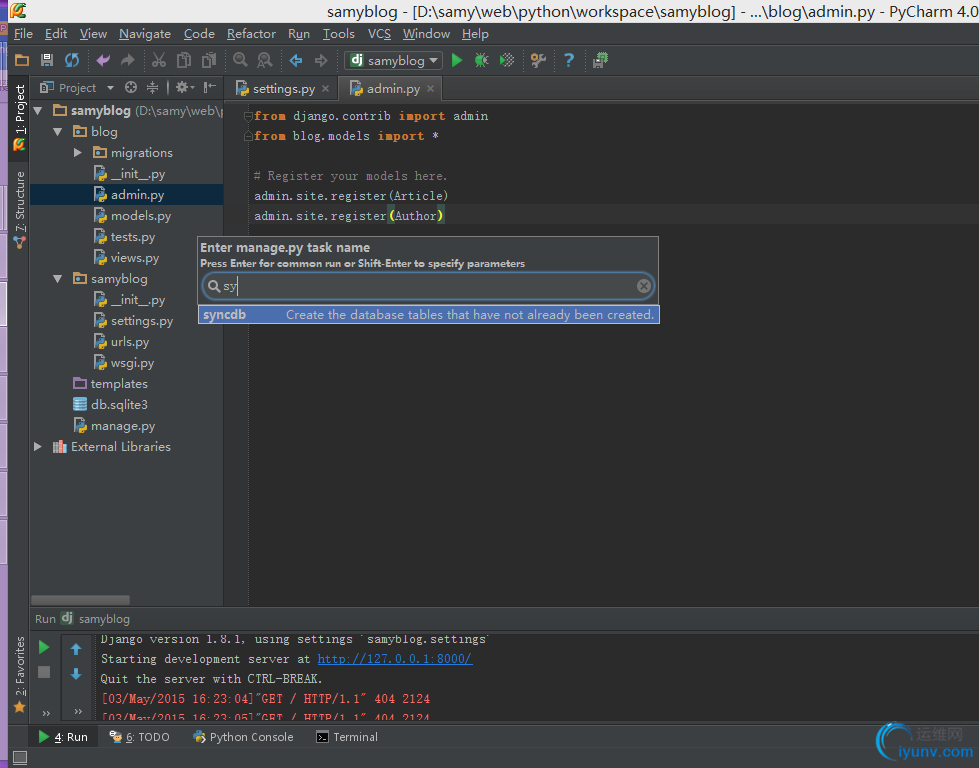
Task: Open the http://127.0.0.1:8000/ server link
Action: pos(395,659)
